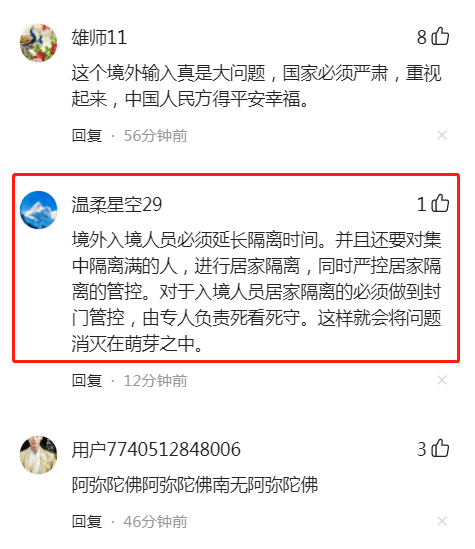
Task: Open username 用户7740512848006
Action: (x=156, y=450)
